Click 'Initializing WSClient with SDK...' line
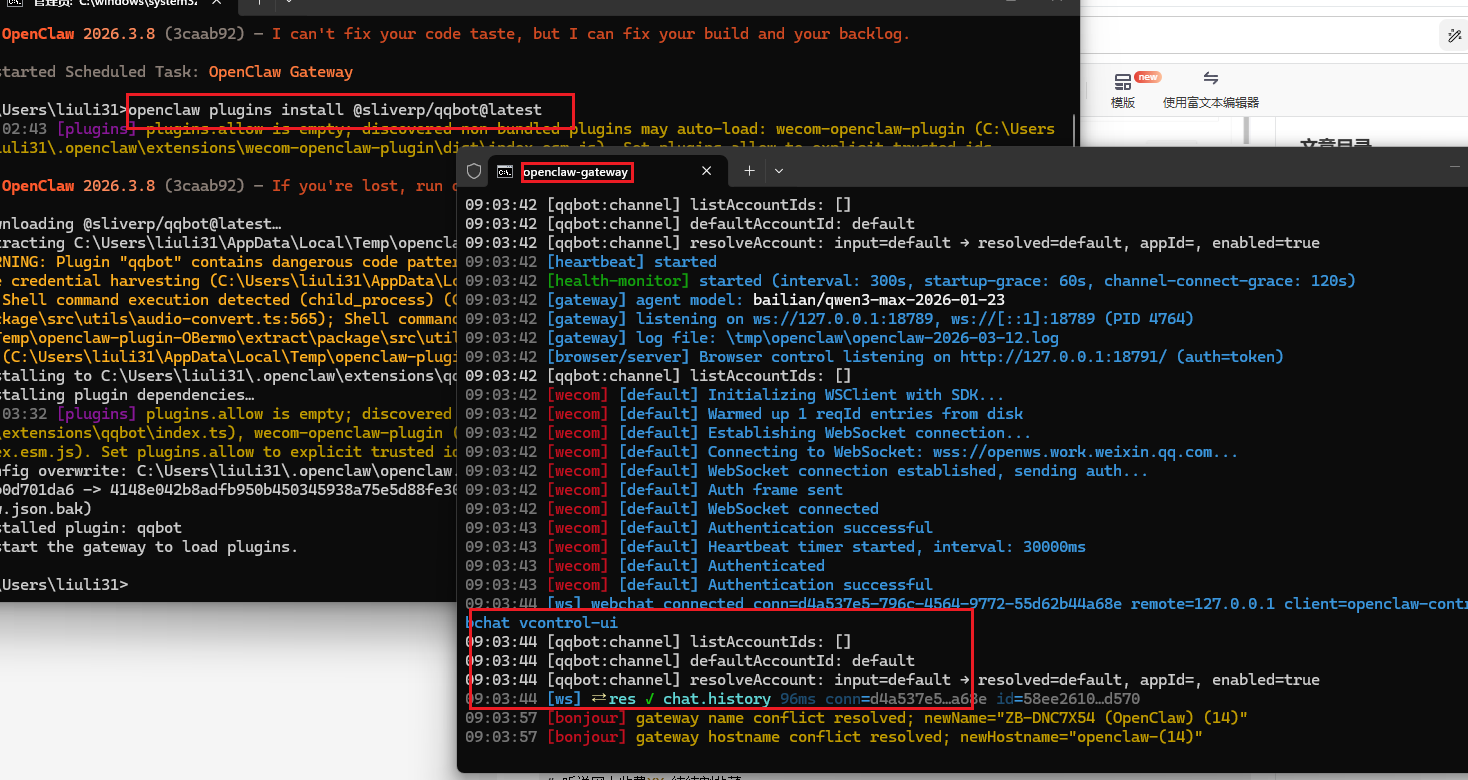The height and width of the screenshot is (780, 1468). (x=734, y=395)
